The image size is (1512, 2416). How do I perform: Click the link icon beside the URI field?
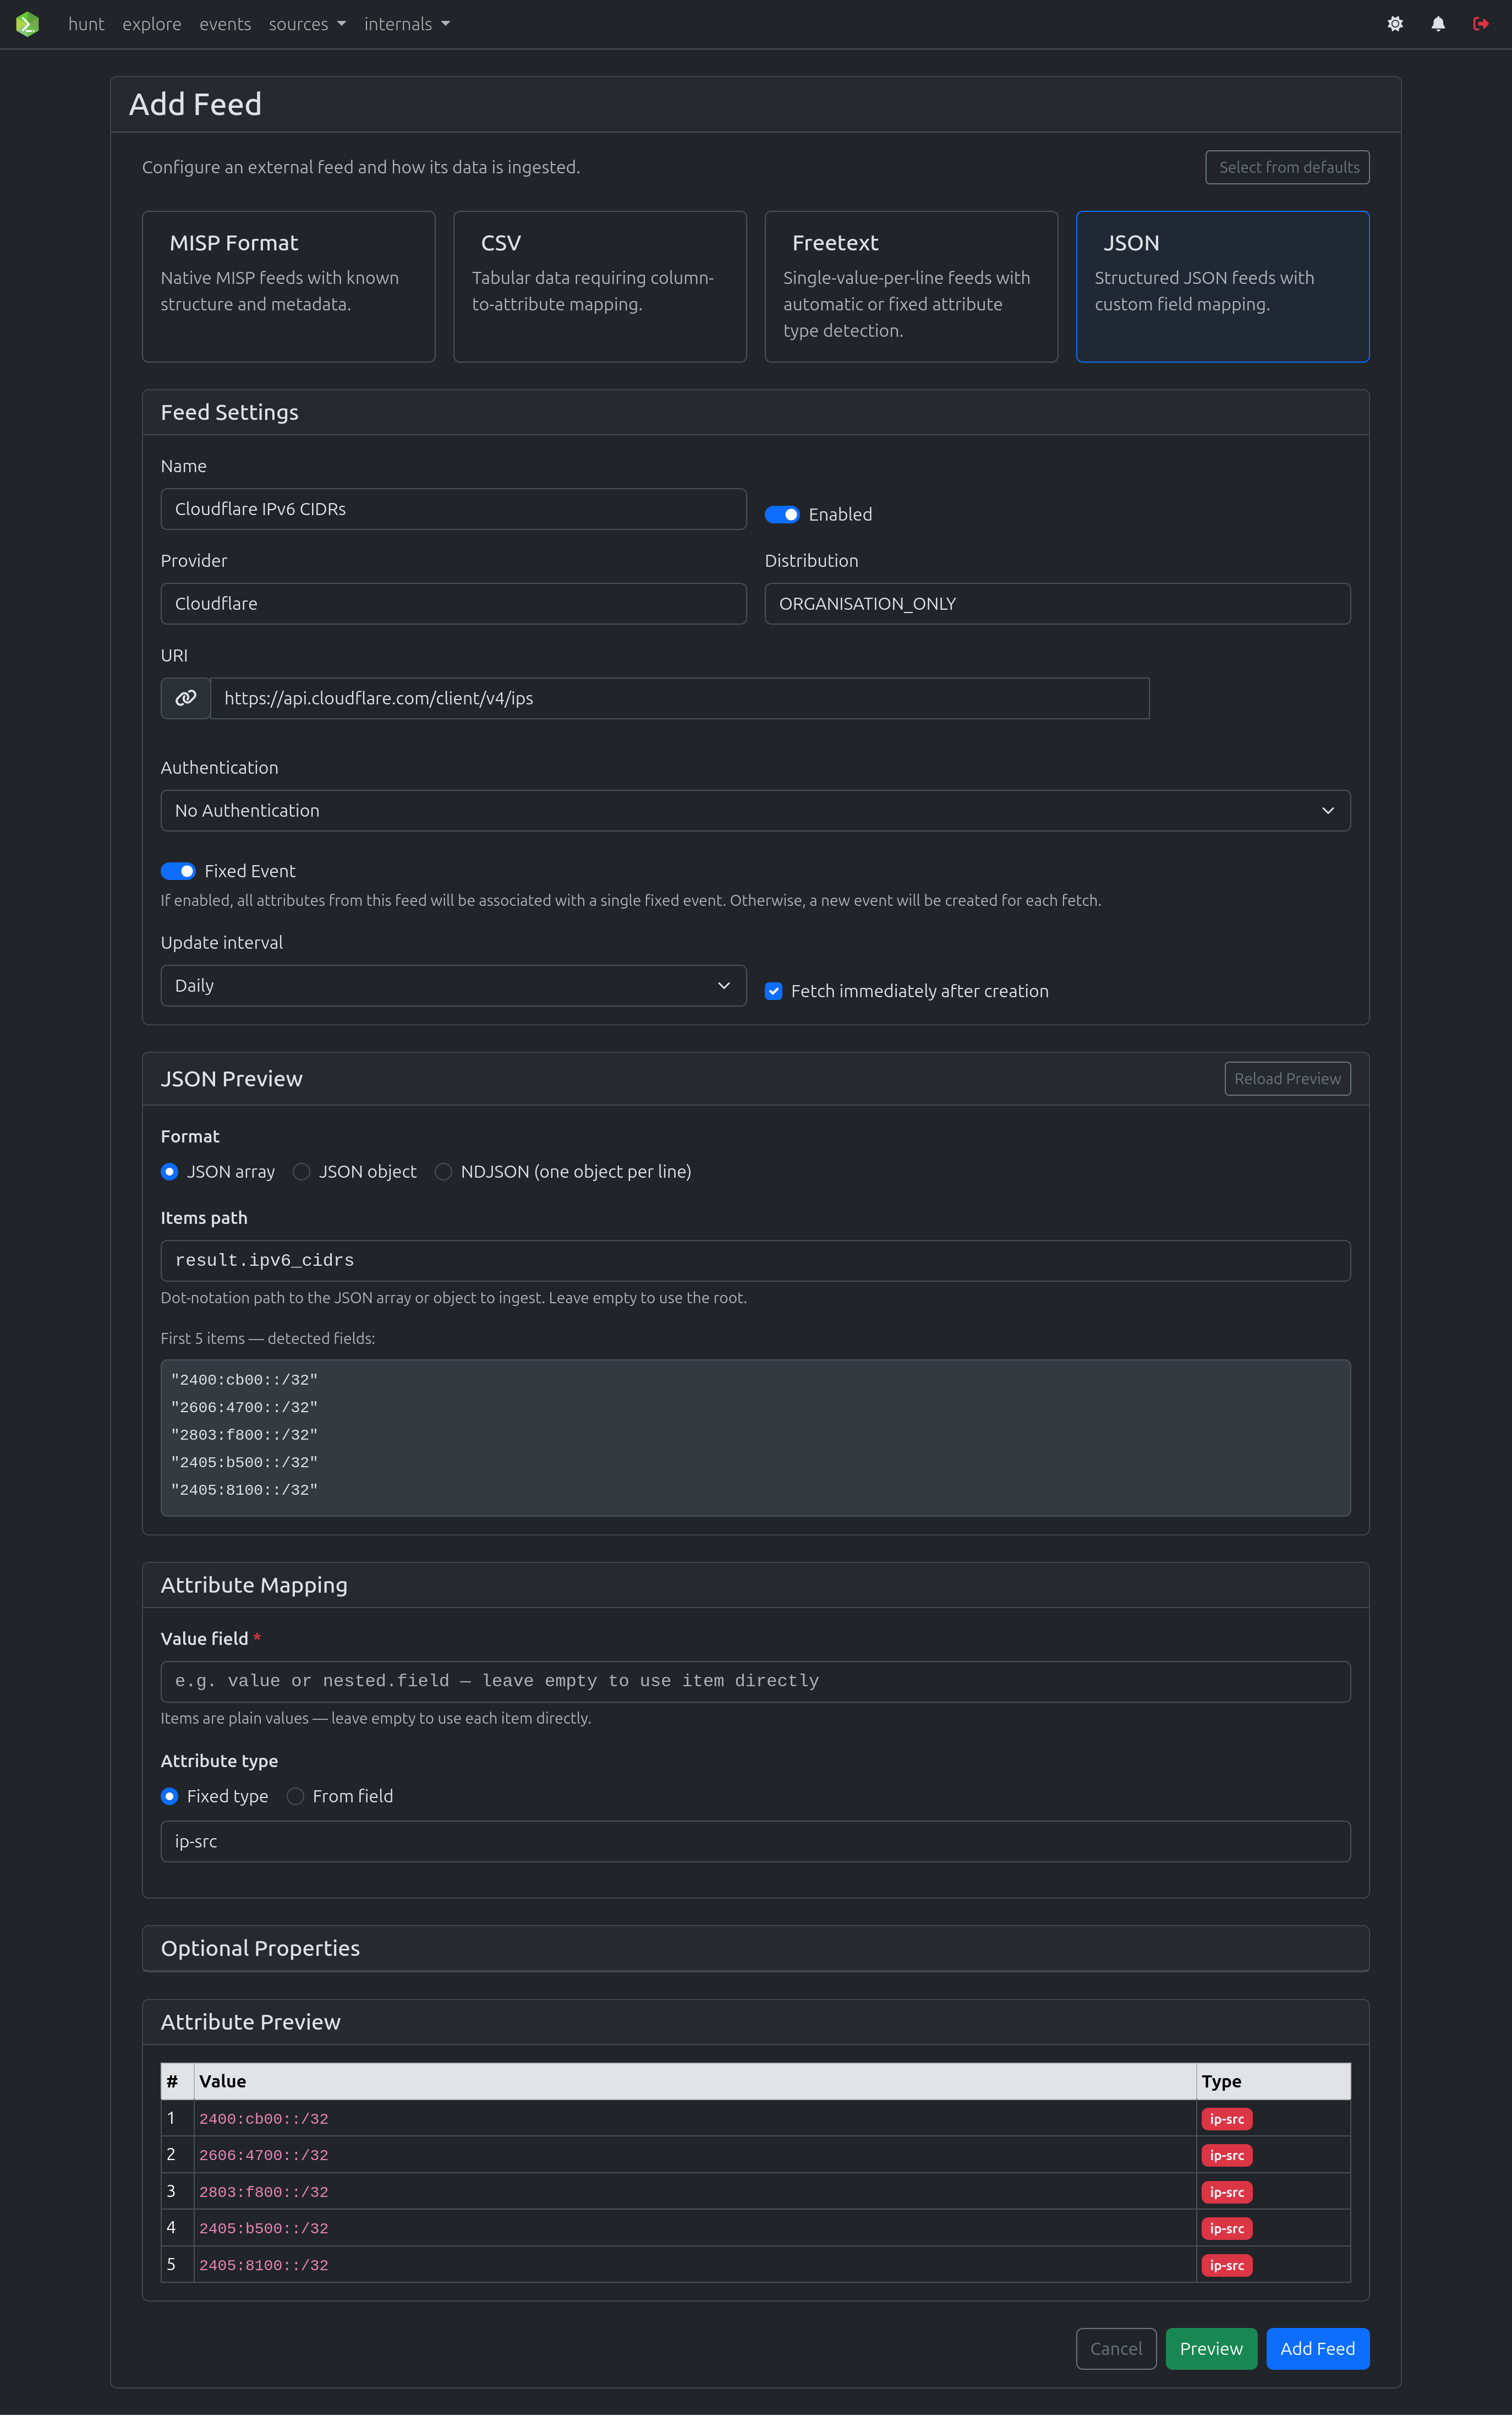click(185, 698)
